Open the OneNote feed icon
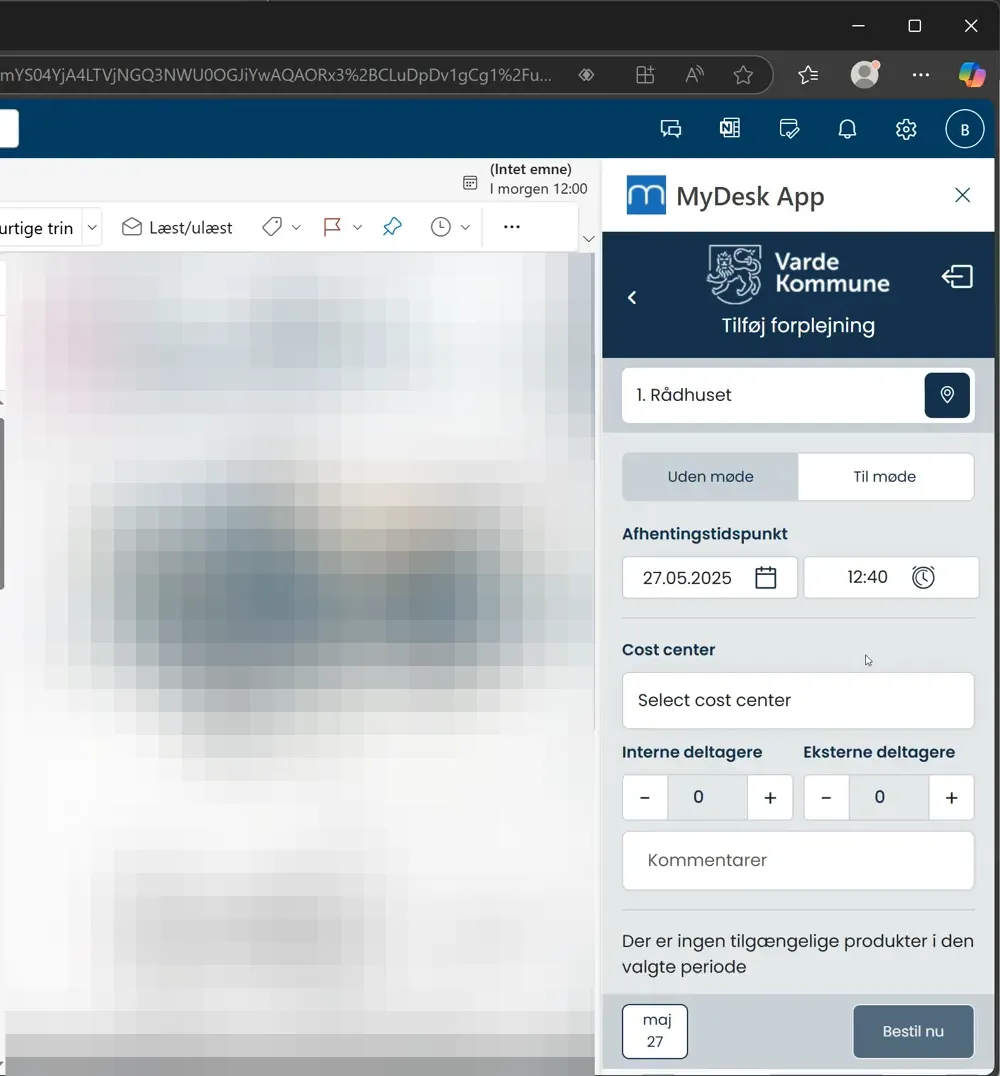This screenshot has width=1000, height=1076. coord(730,128)
